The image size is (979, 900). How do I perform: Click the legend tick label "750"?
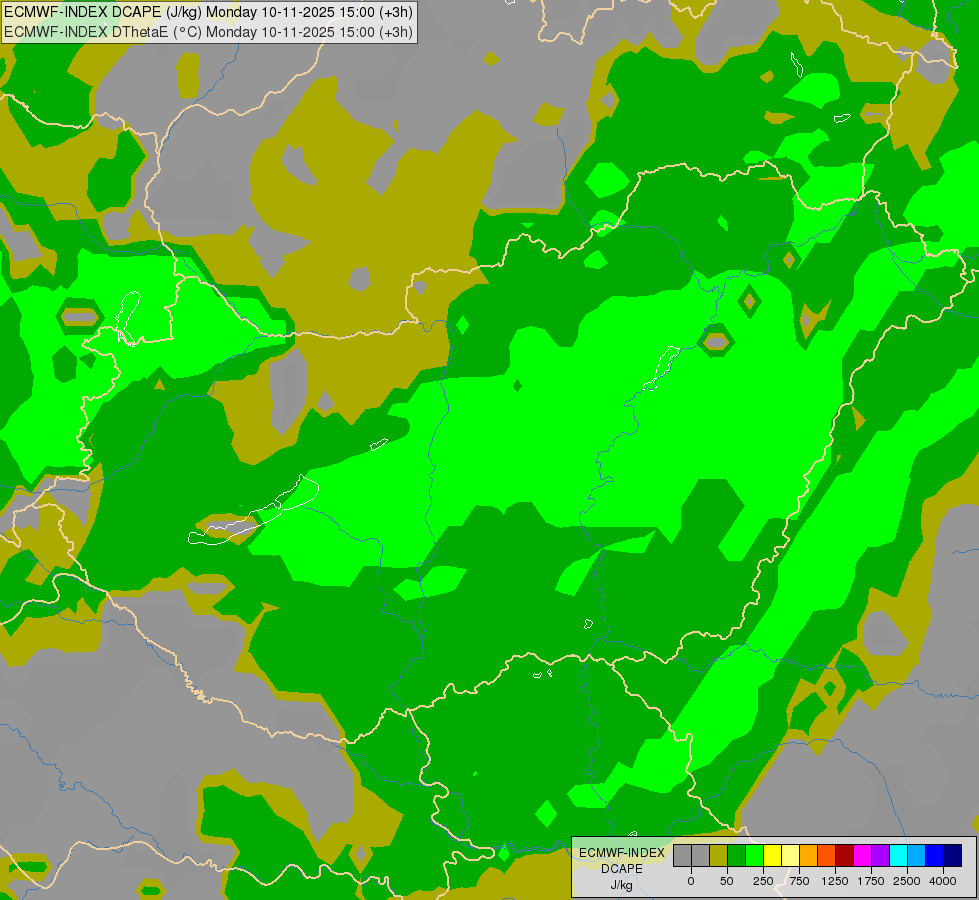coord(799,881)
